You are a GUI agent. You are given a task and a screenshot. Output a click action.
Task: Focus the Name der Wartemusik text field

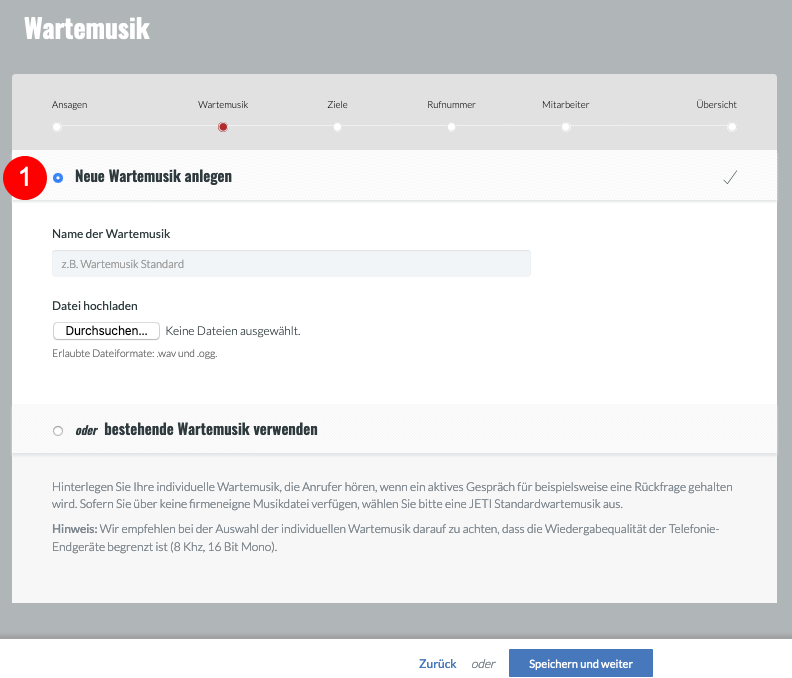coord(291,264)
